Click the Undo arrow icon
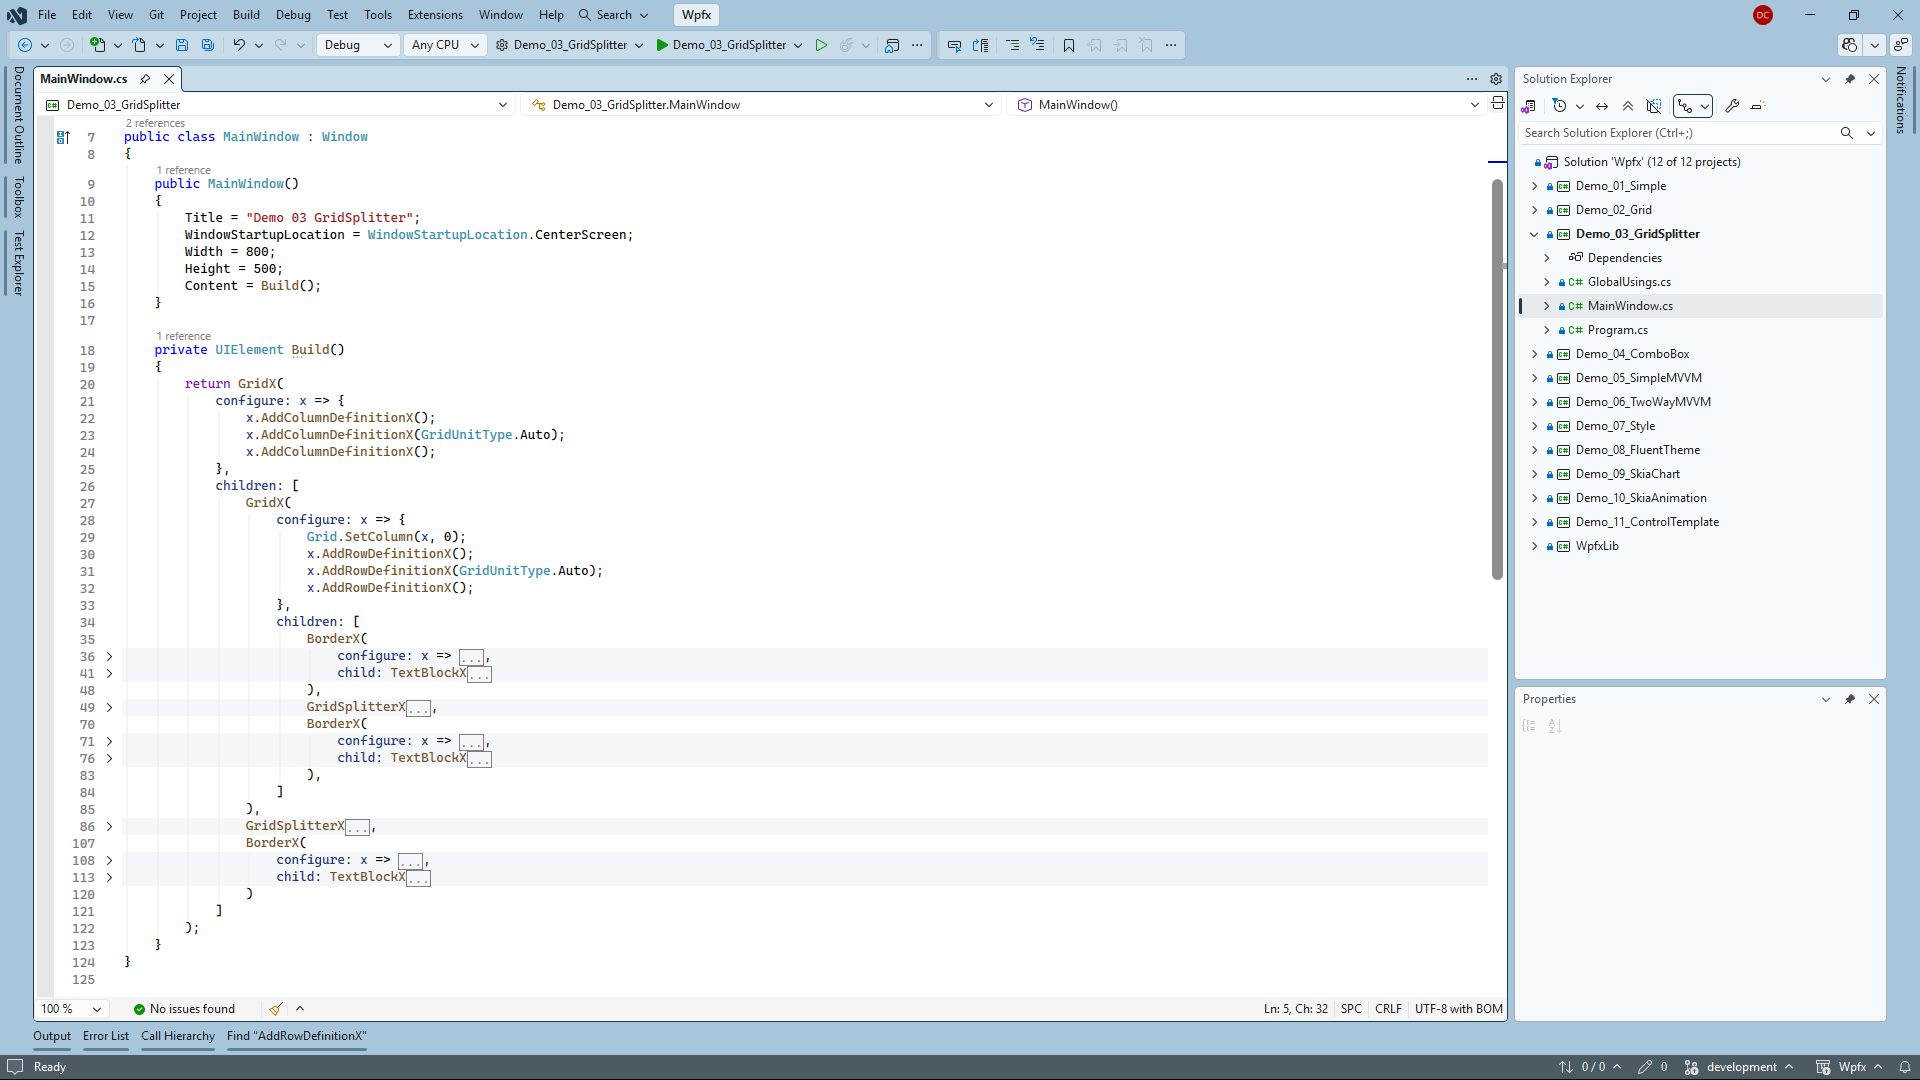The height and width of the screenshot is (1080, 1920). 239,45
